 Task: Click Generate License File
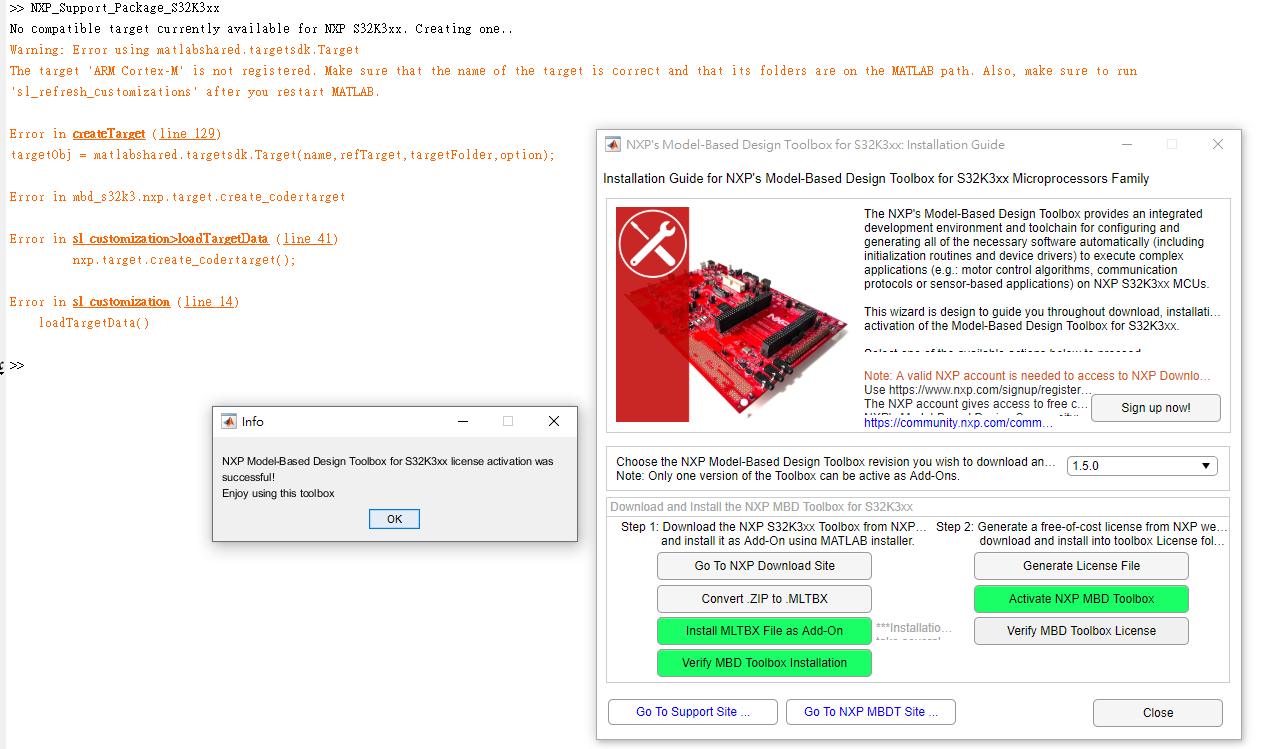pyautogui.click(x=1081, y=566)
